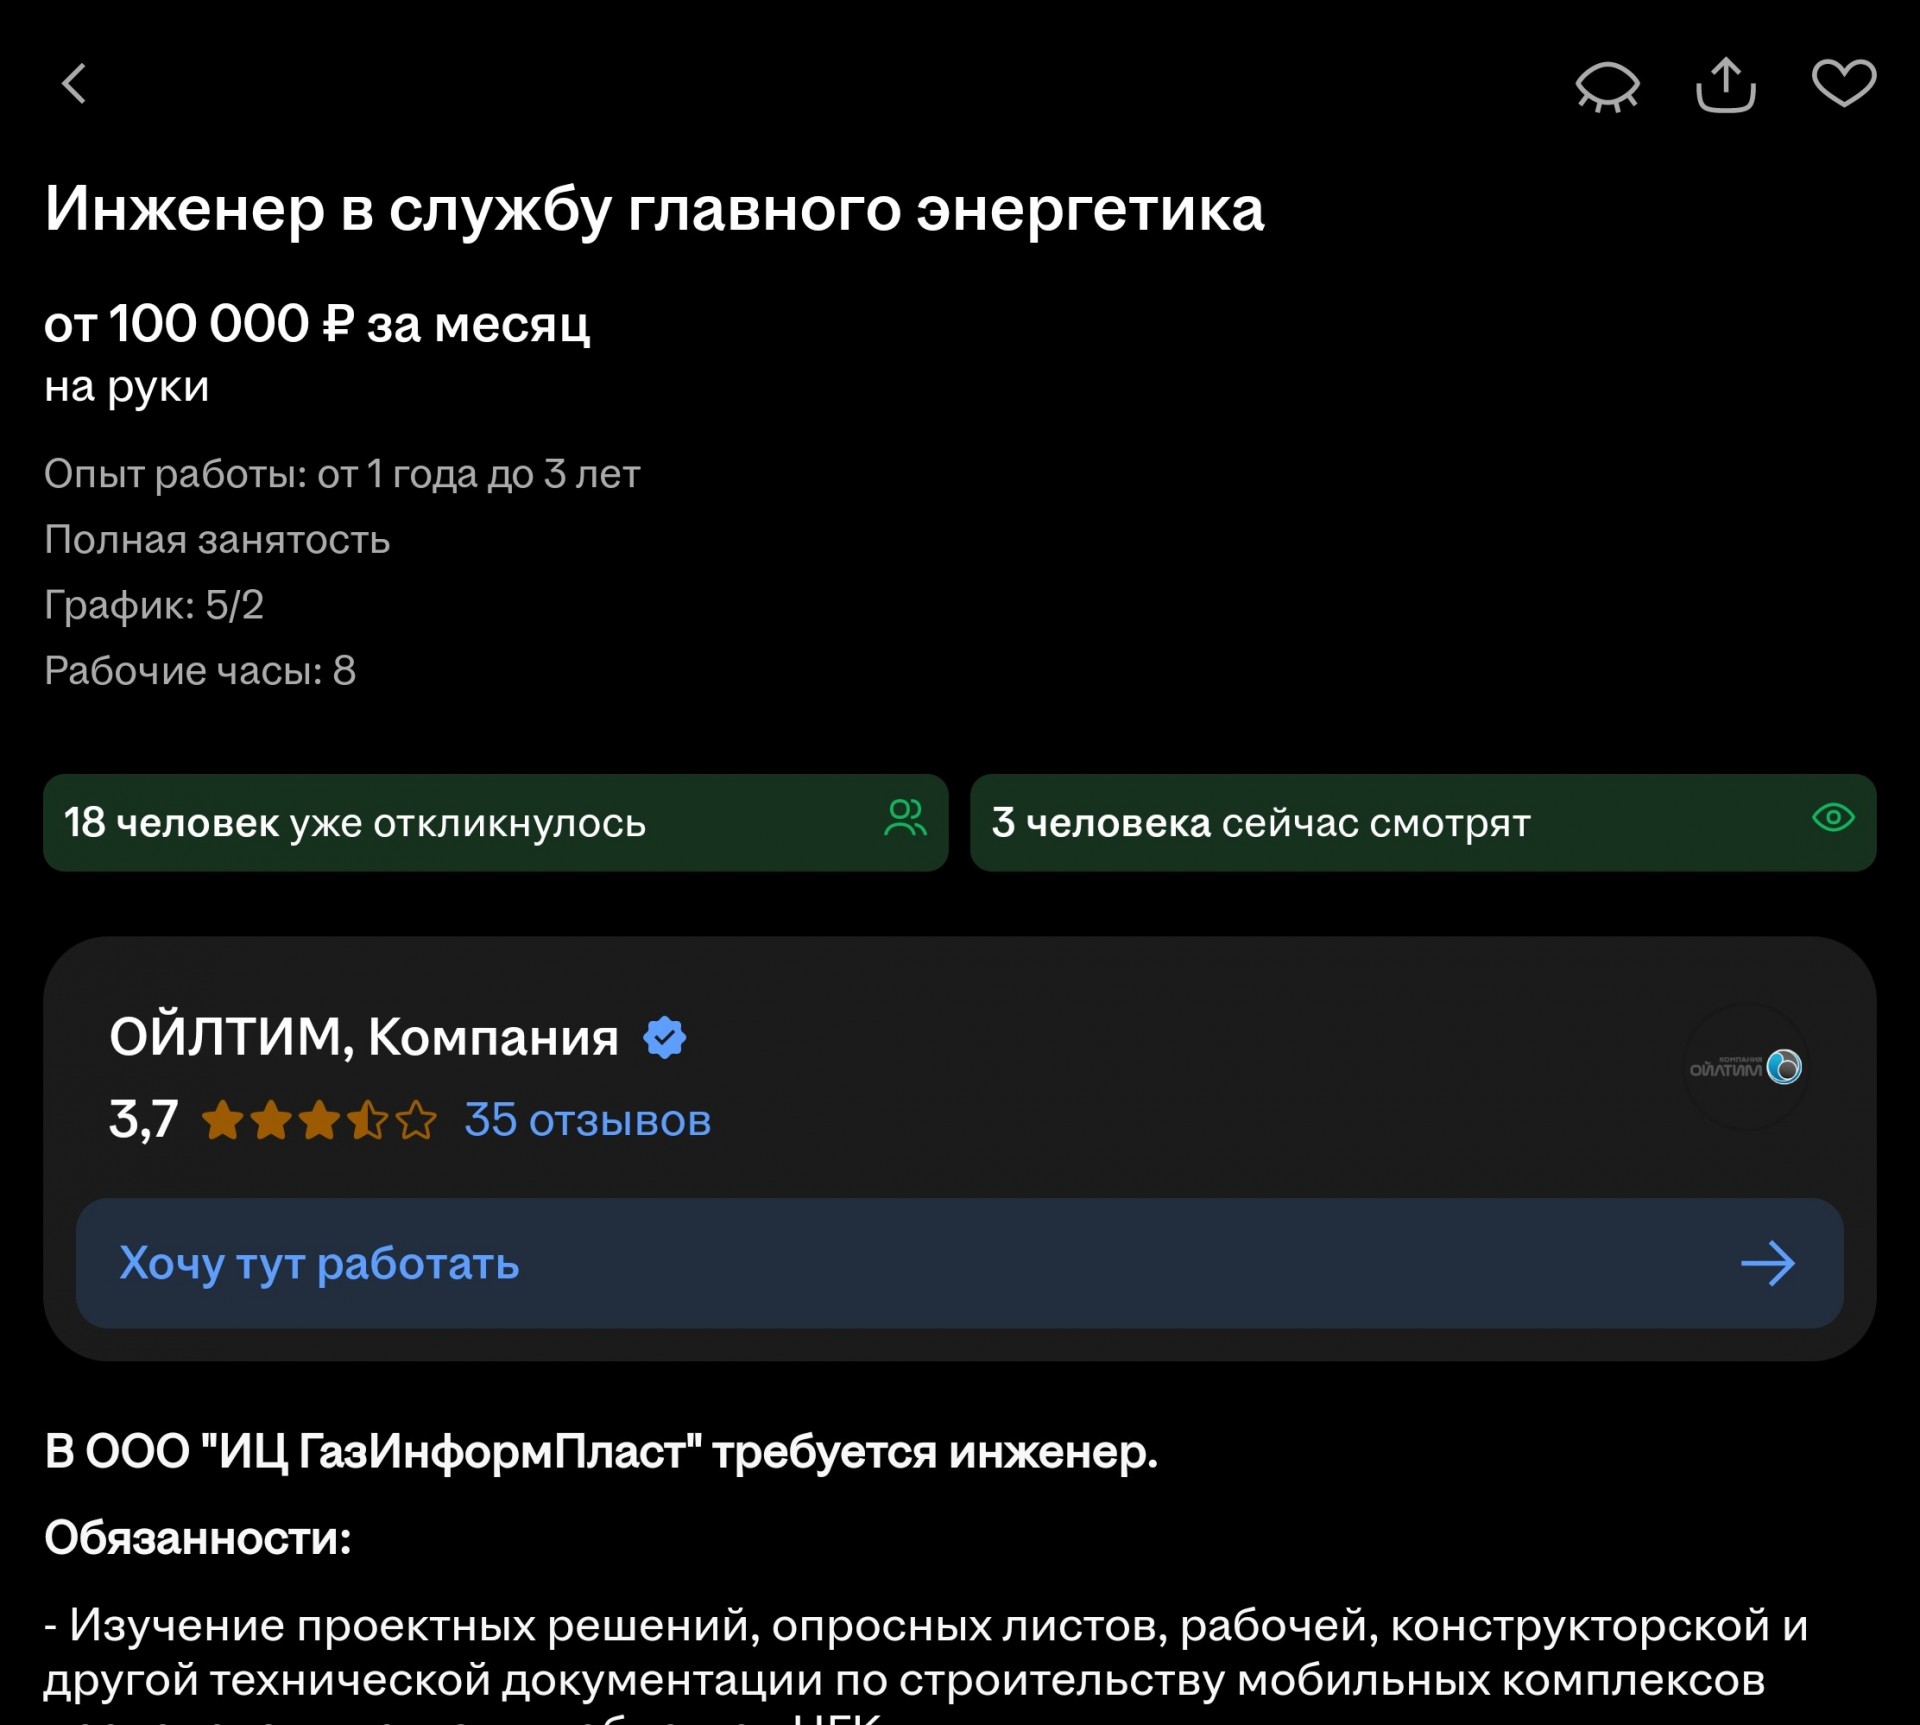Open the ОЙЛТИМ, Компания employer page

pos(363,1037)
